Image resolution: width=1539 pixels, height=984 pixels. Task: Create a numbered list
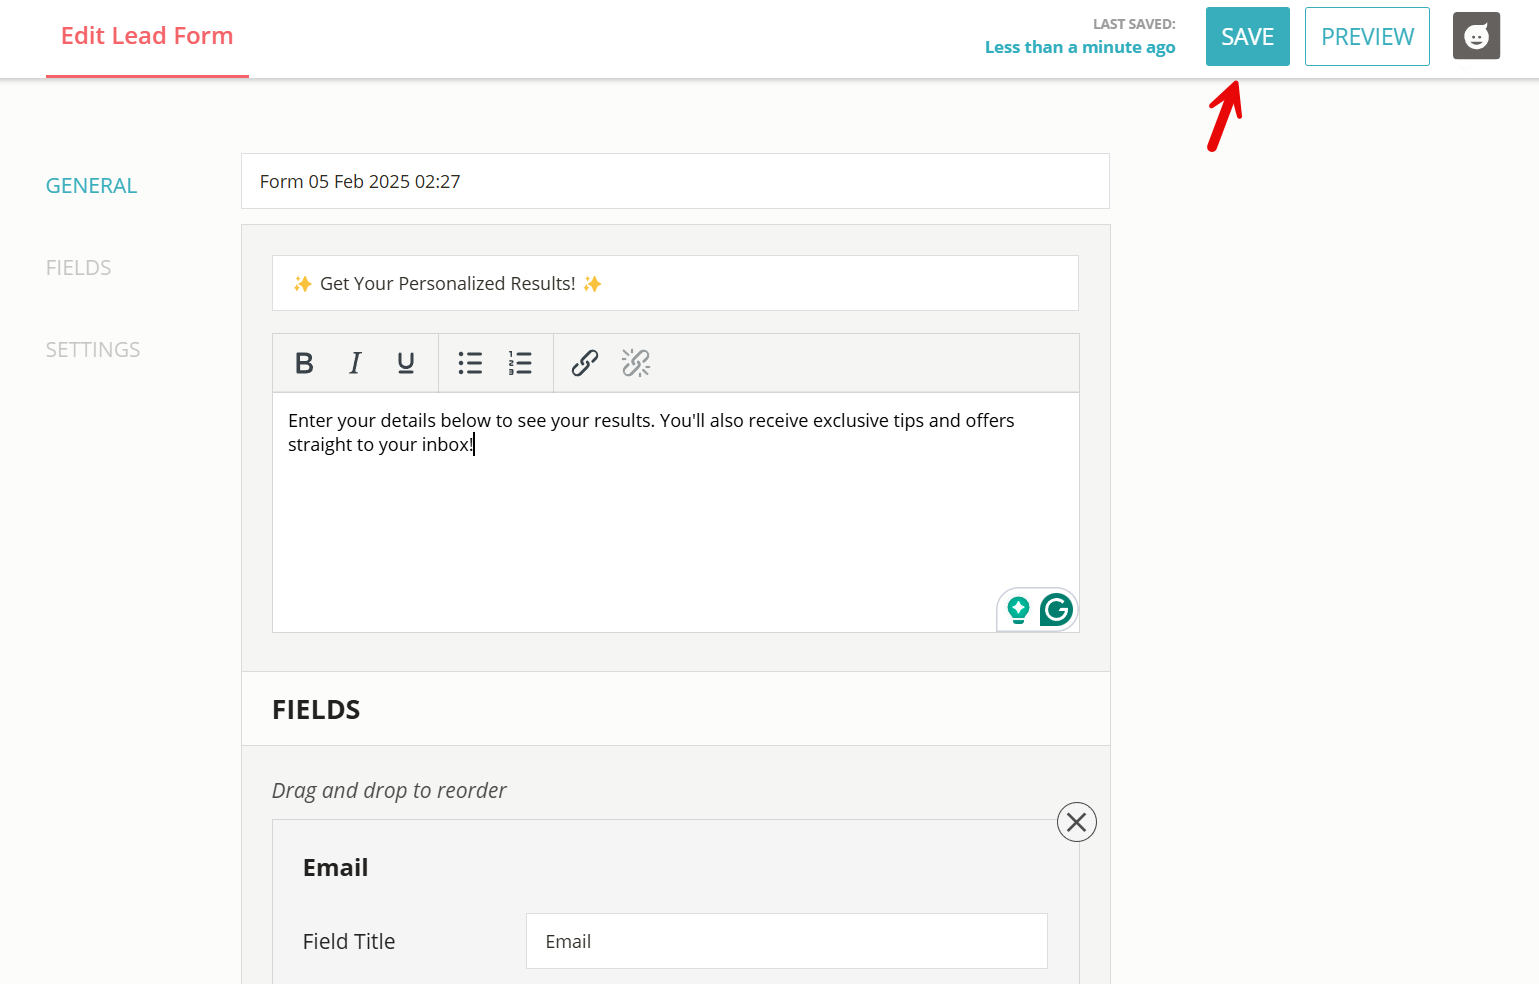coord(520,363)
